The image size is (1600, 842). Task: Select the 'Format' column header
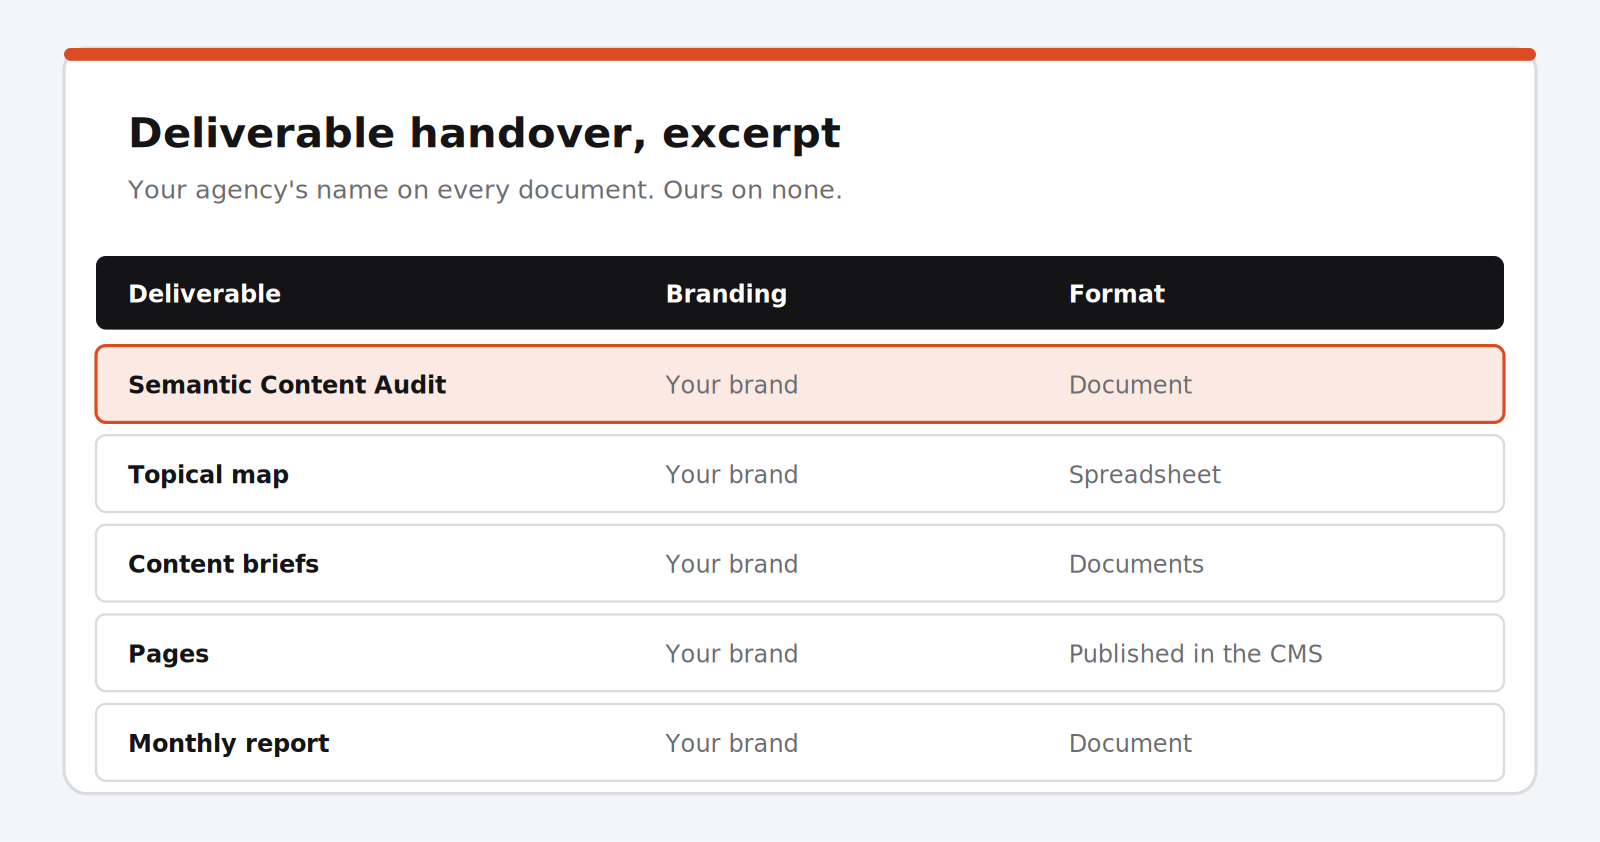(x=1117, y=294)
